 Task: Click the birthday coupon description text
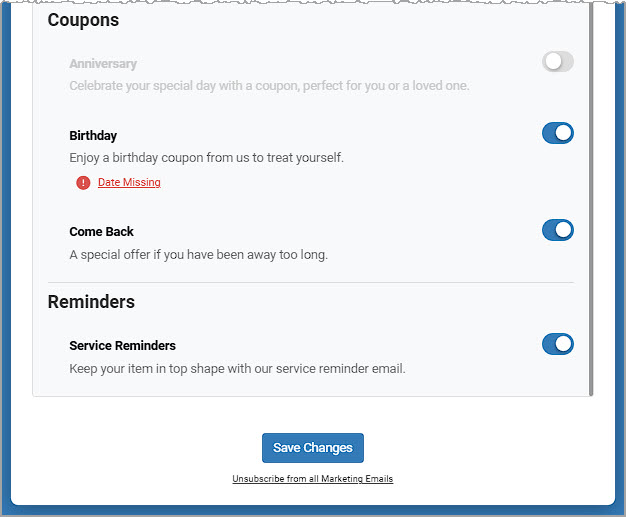click(206, 158)
